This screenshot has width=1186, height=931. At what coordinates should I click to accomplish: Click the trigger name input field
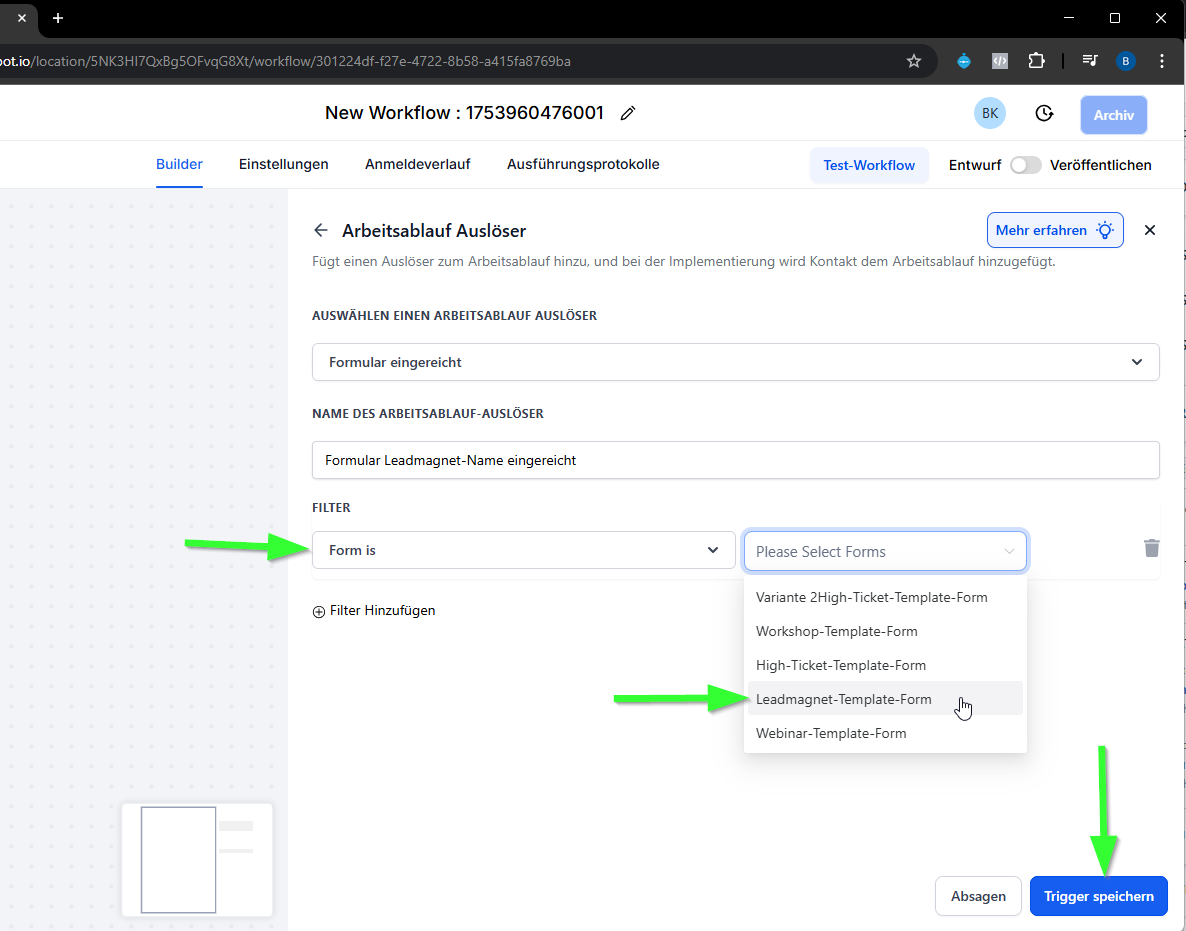[735, 460]
